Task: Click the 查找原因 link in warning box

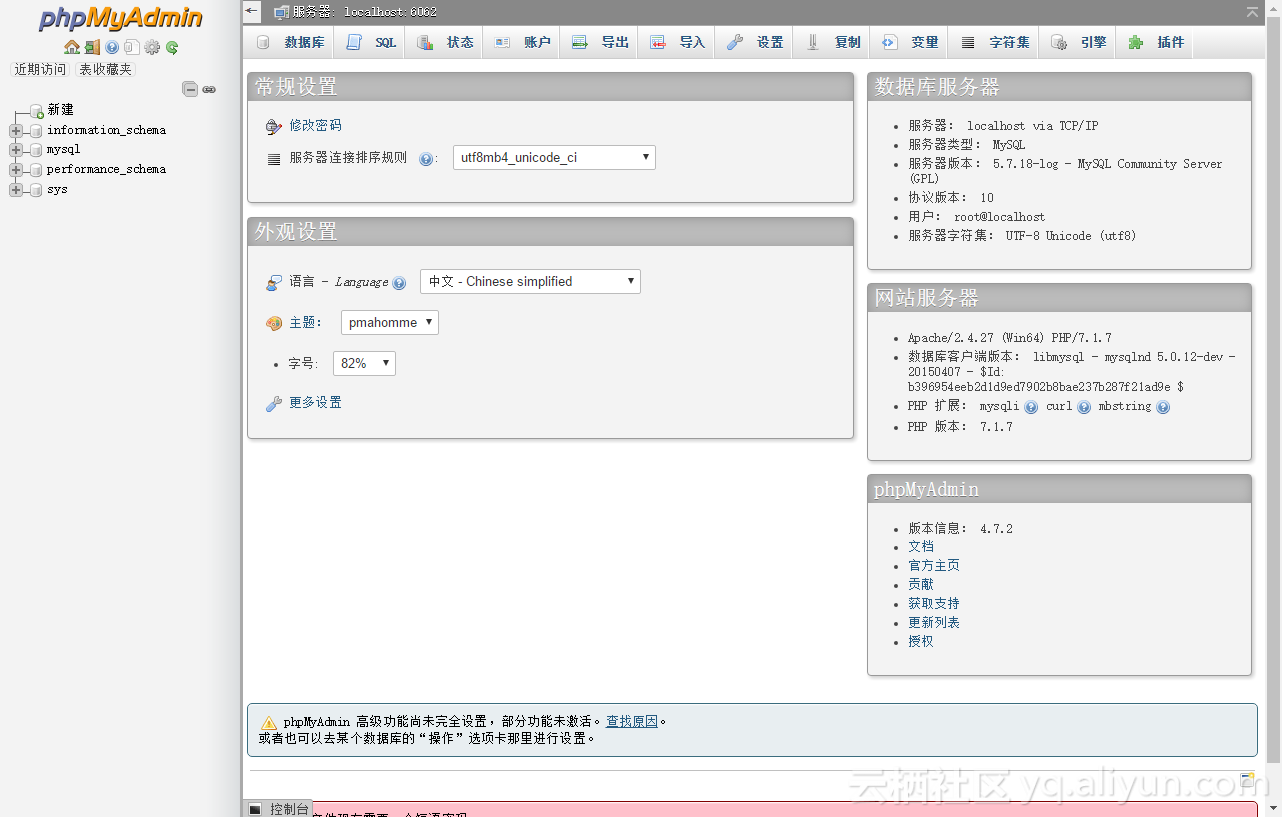Action: tap(632, 721)
